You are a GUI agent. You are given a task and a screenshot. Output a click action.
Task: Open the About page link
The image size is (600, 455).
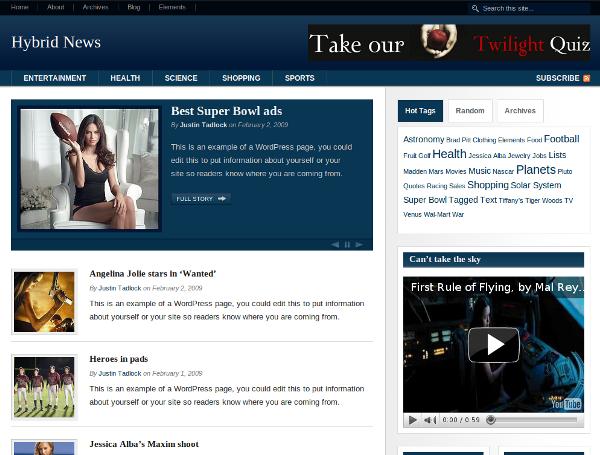pyautogui.click(x=55, y=7)
